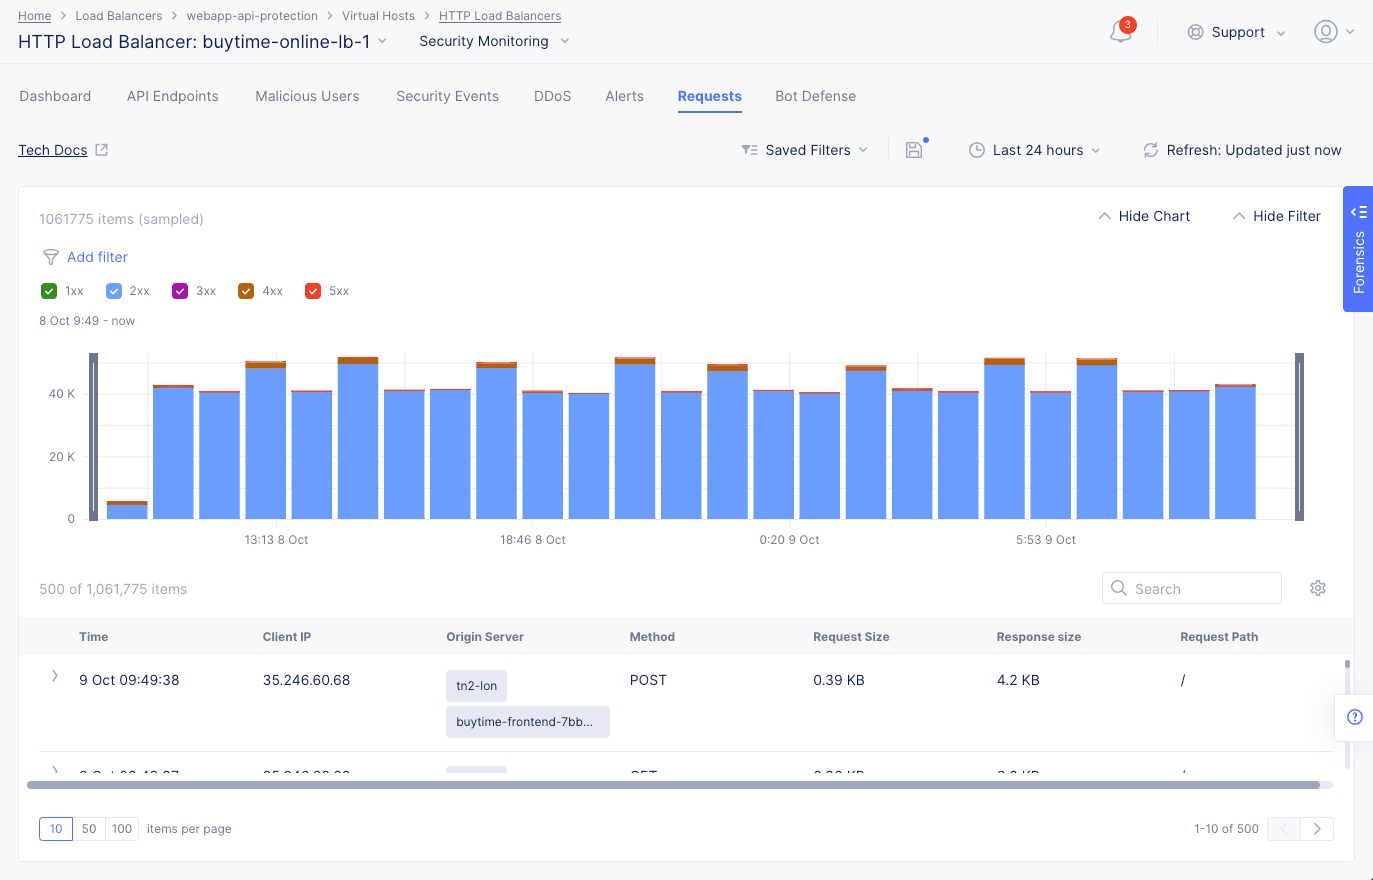Switch to the Security Events tab

click(447, 96)
